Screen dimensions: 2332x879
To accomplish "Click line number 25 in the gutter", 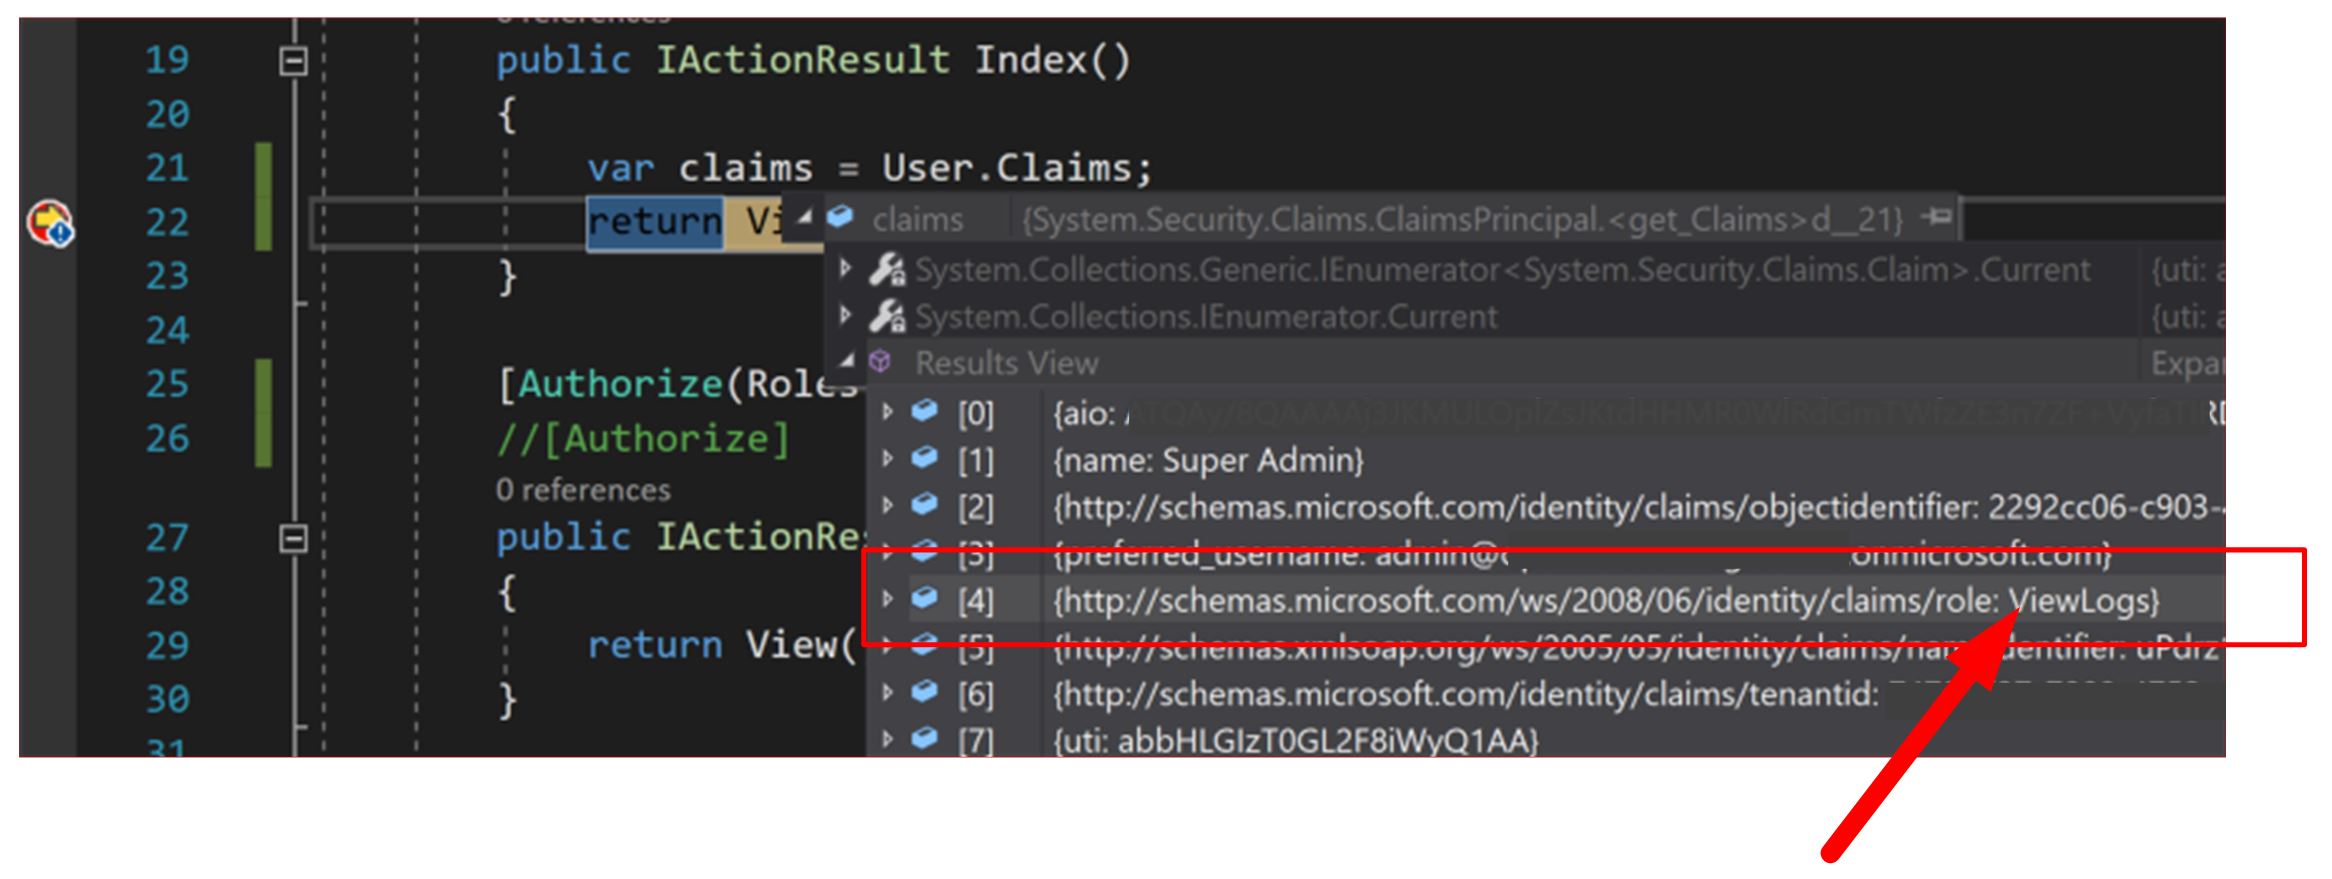I will [166, 384].
